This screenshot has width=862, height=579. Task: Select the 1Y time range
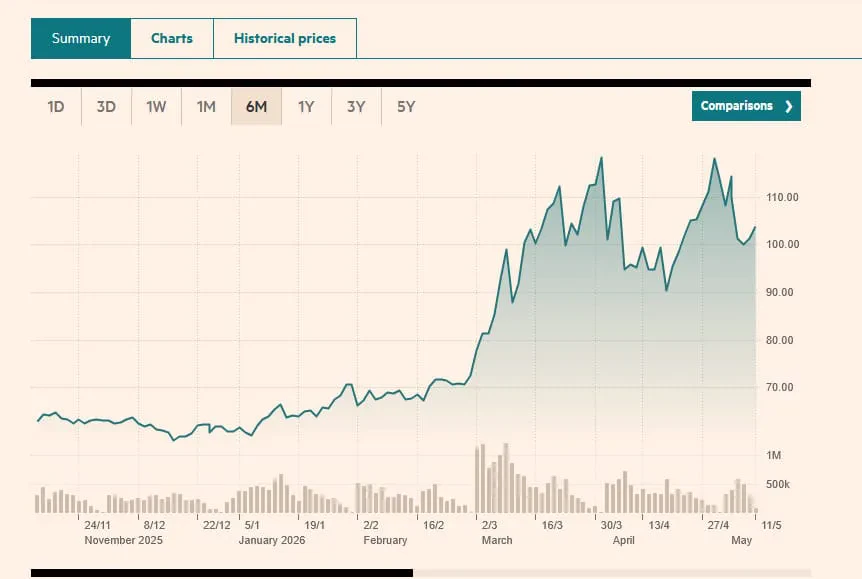[306, 107]
